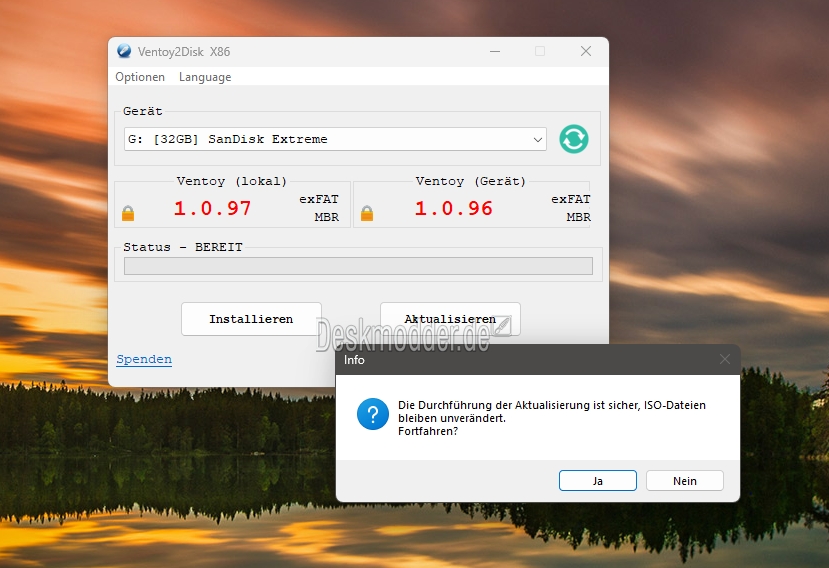Click the lock icon beside Ventoy lokal version
This screenshot has height=568, width=829.
click(128, 213)
